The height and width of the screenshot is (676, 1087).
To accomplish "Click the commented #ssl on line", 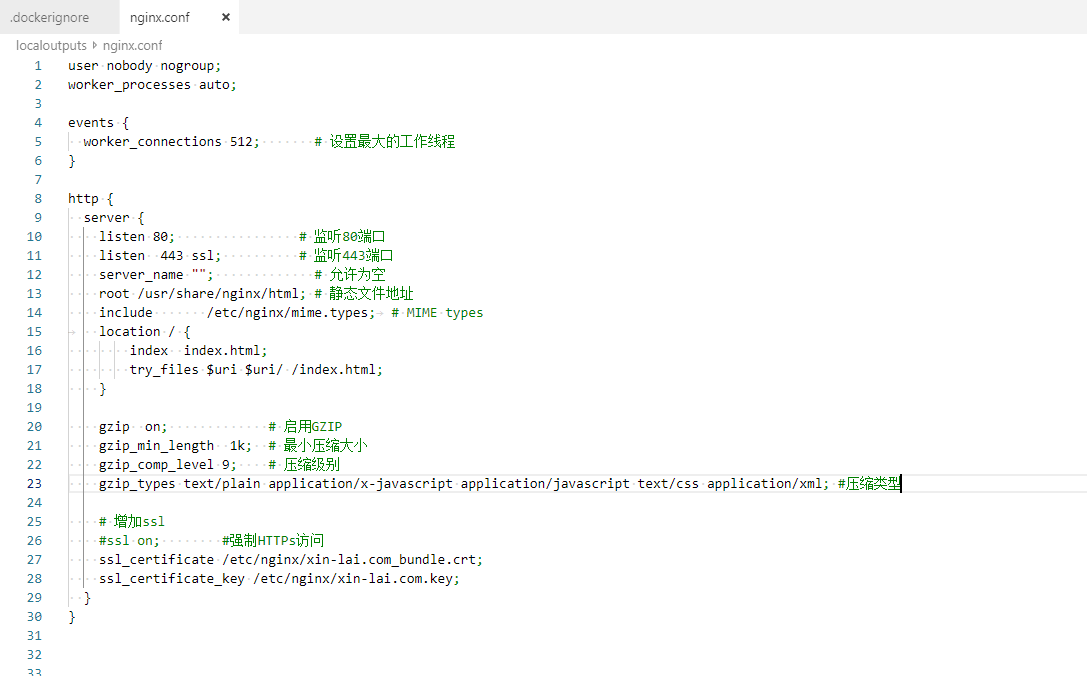I will [129, 541].
